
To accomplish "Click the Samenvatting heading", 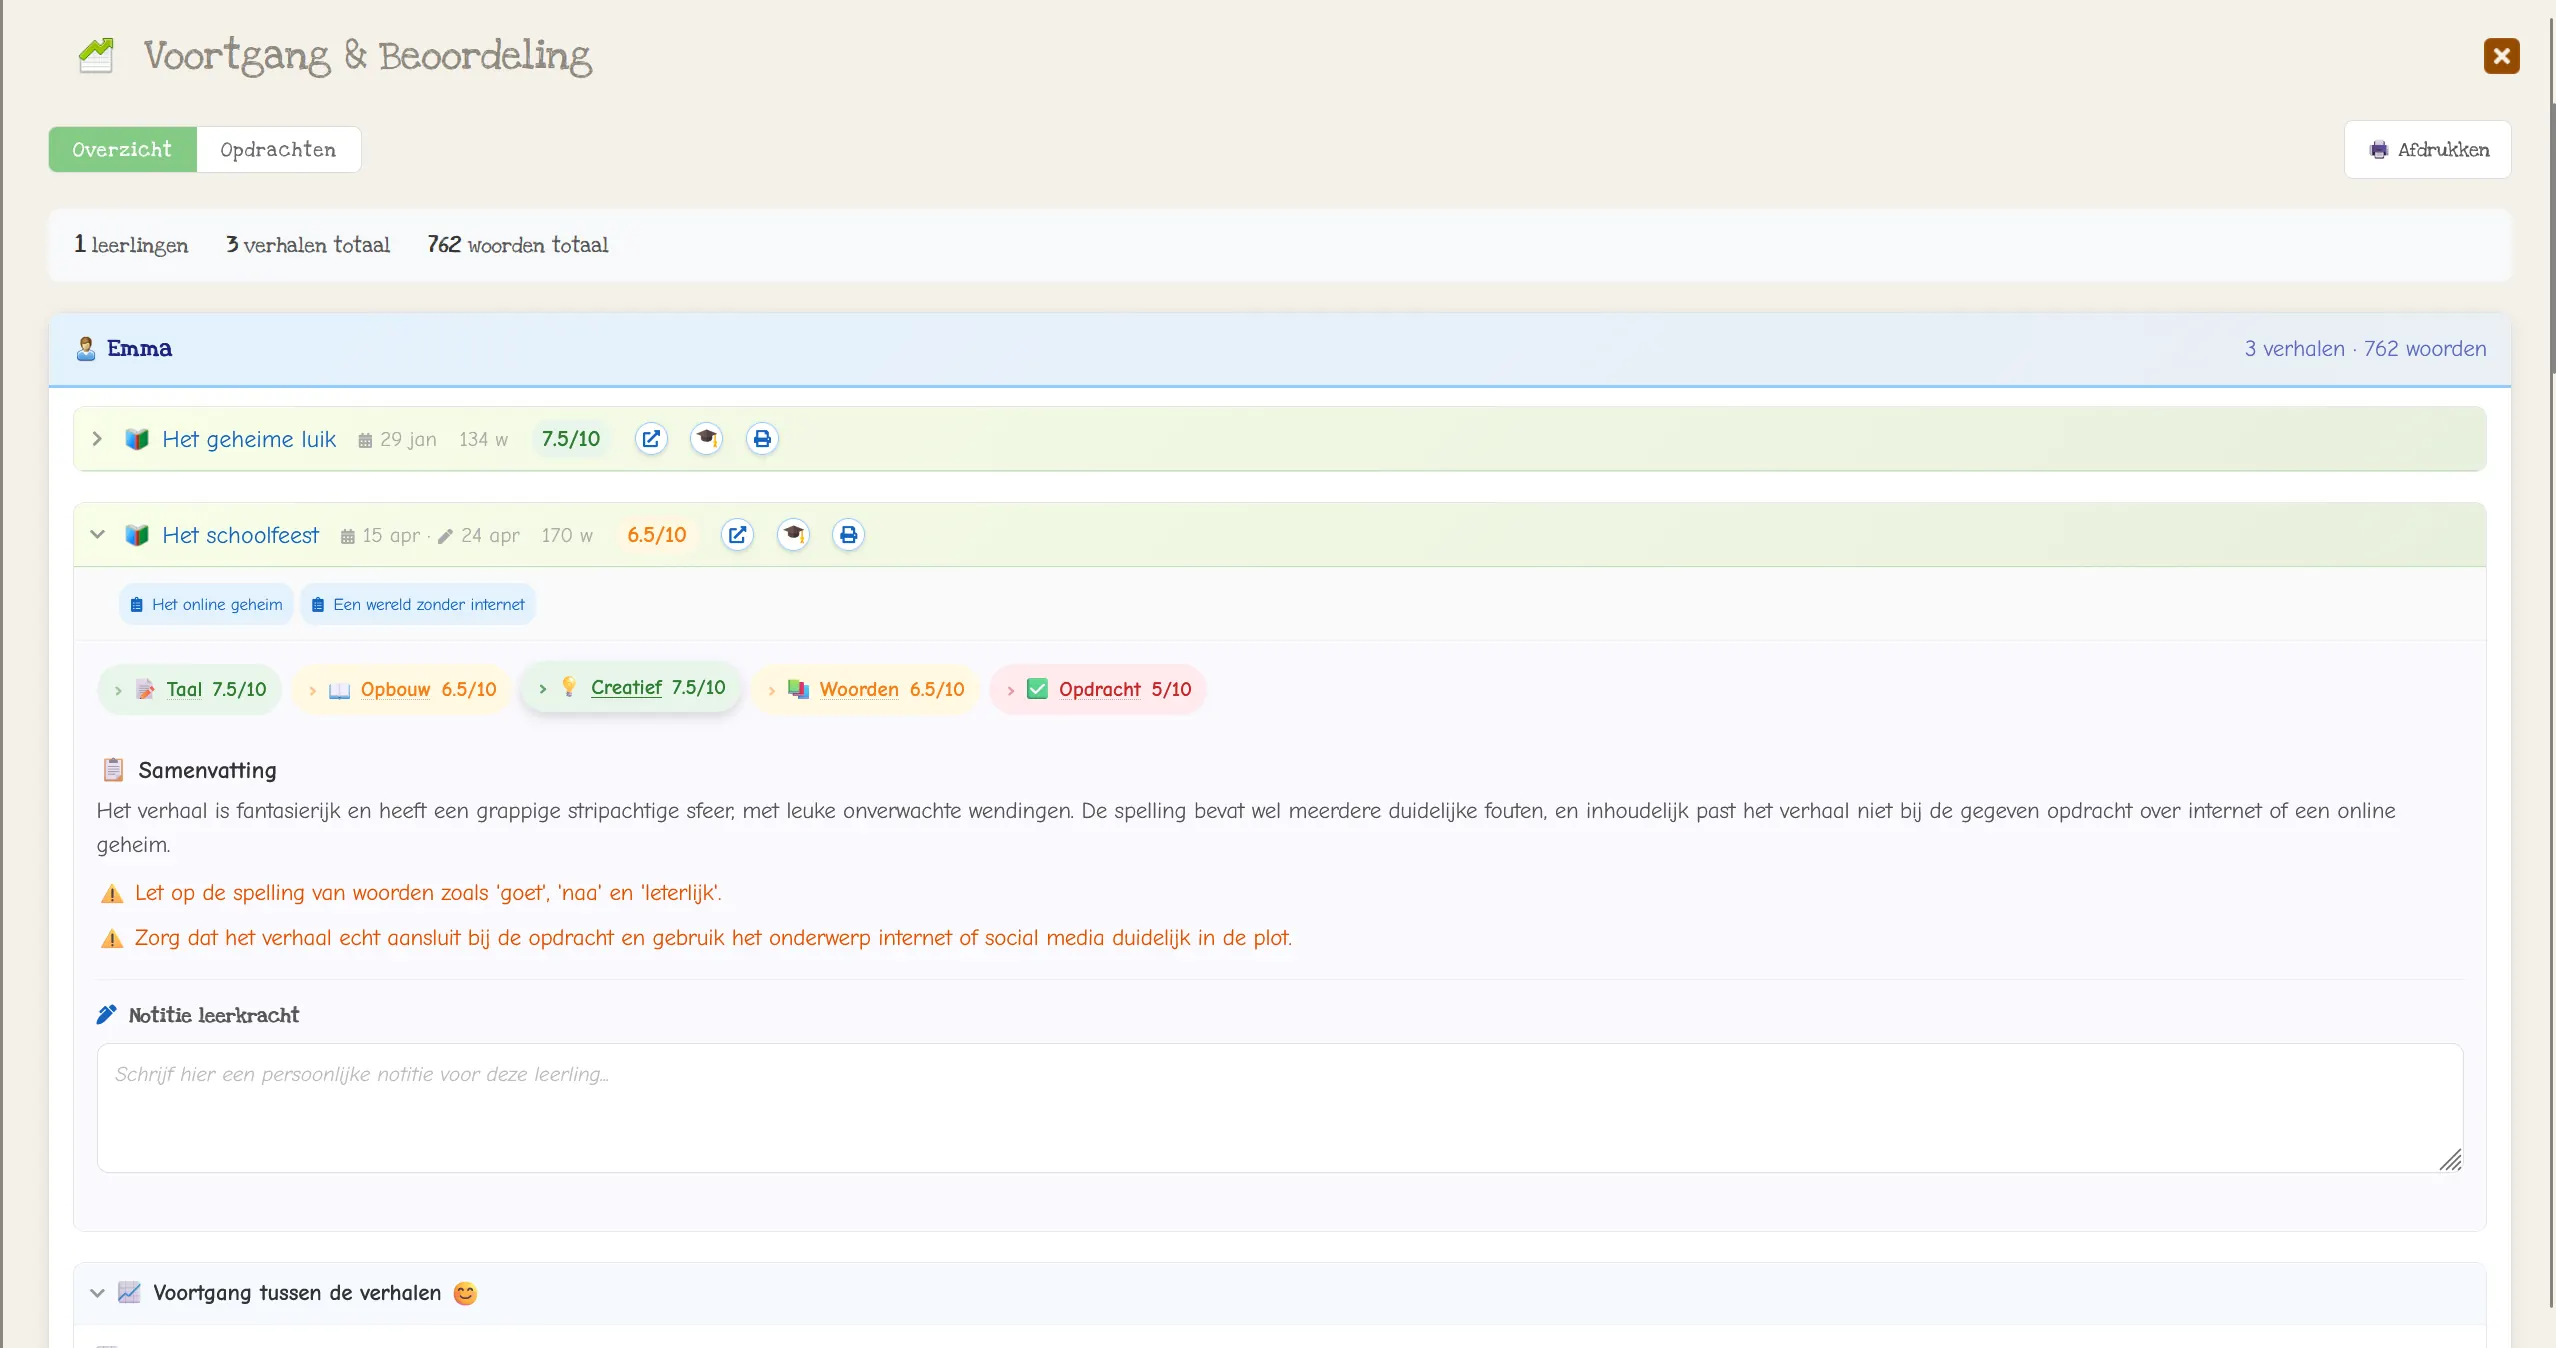I will [208, 771].
